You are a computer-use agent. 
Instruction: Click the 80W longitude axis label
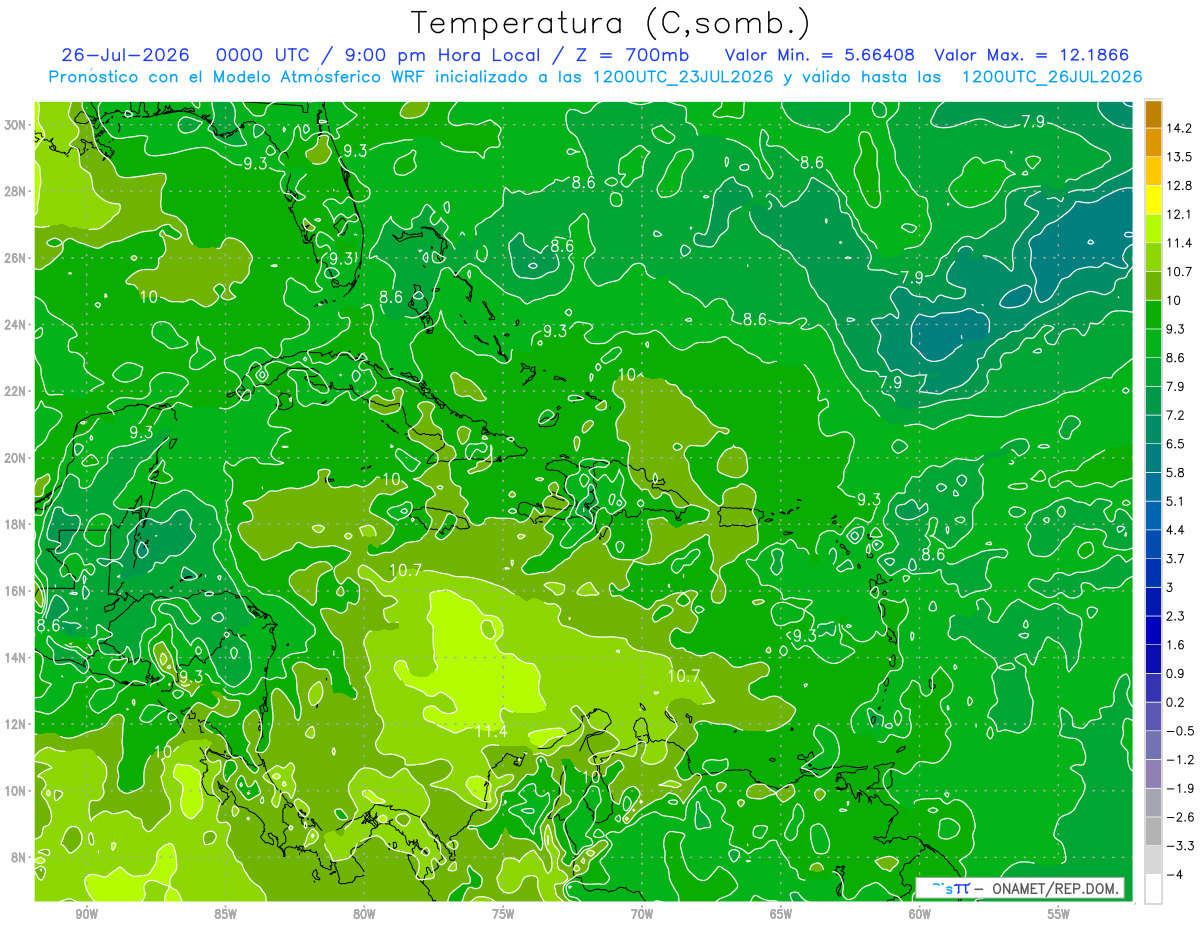[364, 914]
